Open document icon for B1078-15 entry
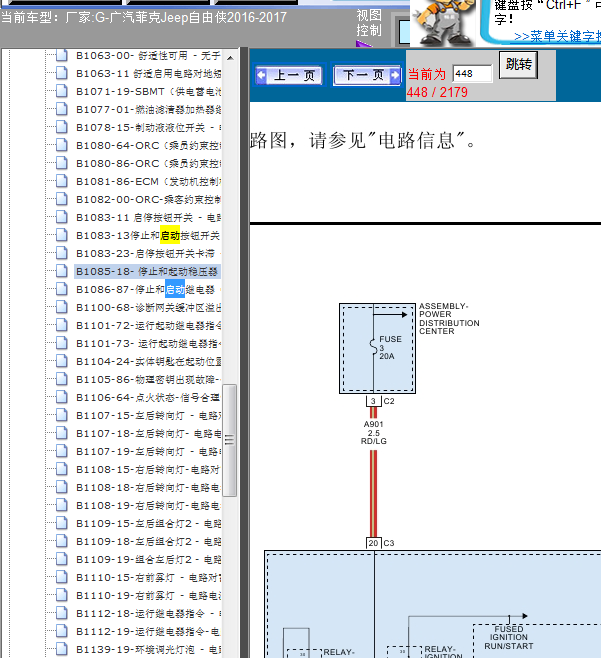The image size is (601, 658). (x=62, y=127)
